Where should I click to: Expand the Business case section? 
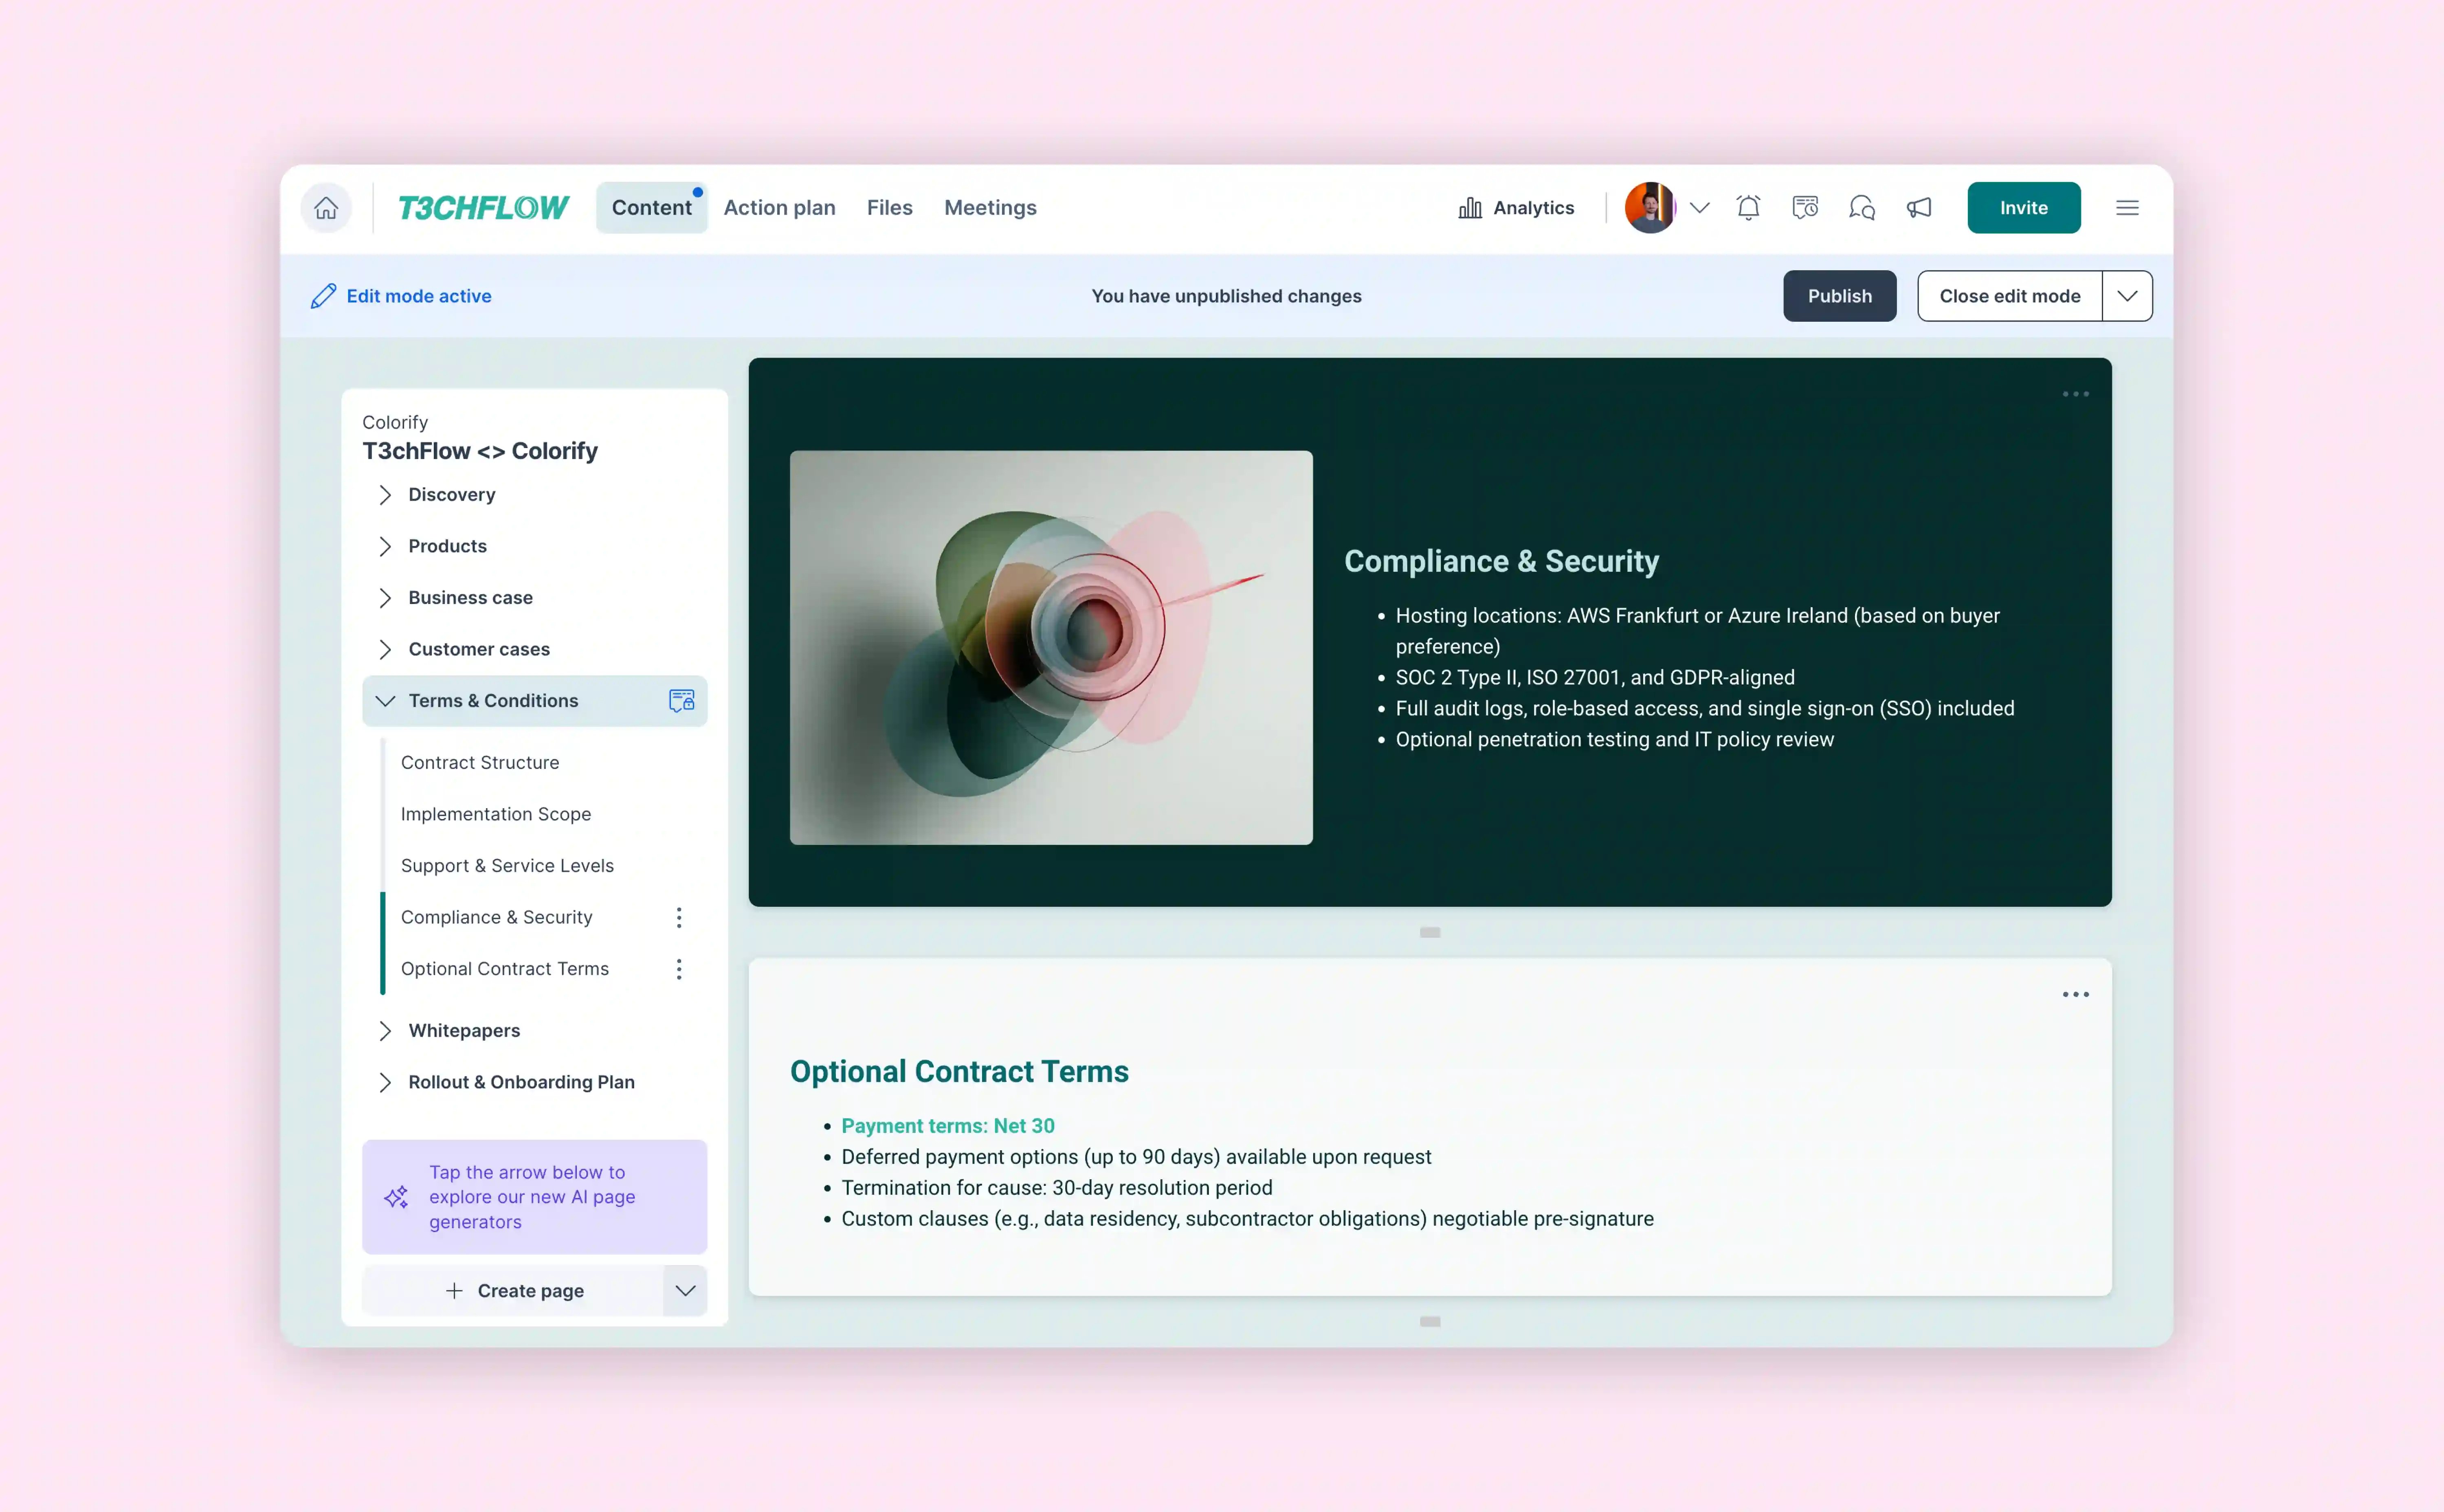click(x=385, y=598)
